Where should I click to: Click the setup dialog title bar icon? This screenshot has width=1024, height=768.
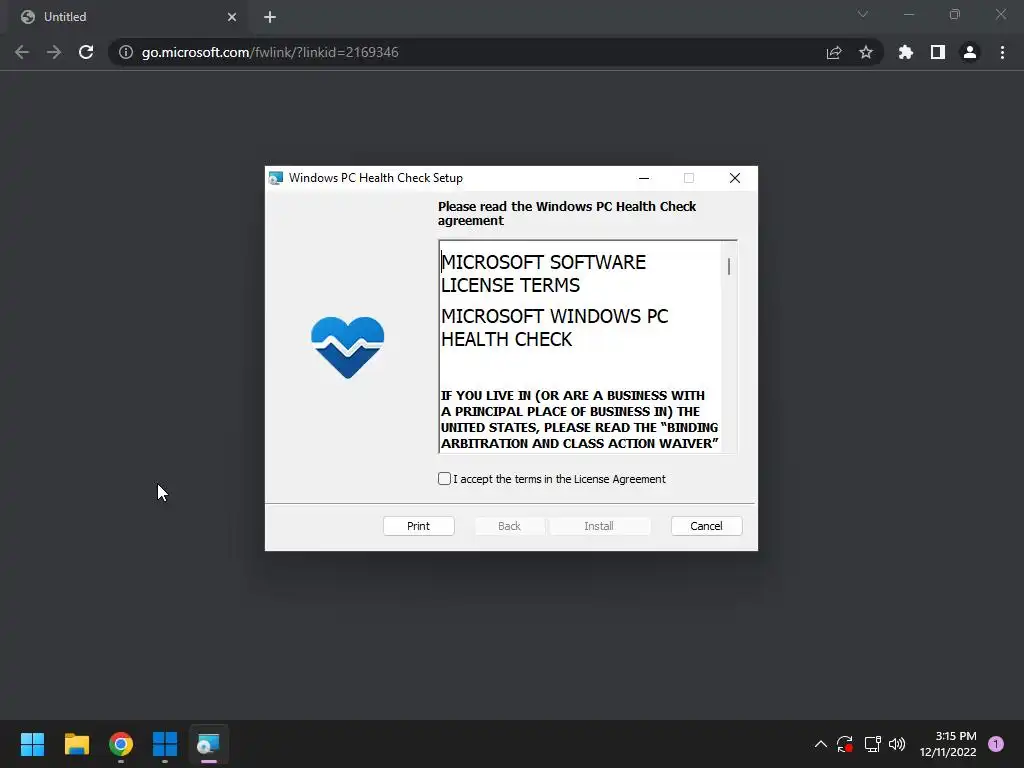click(276, 178)
